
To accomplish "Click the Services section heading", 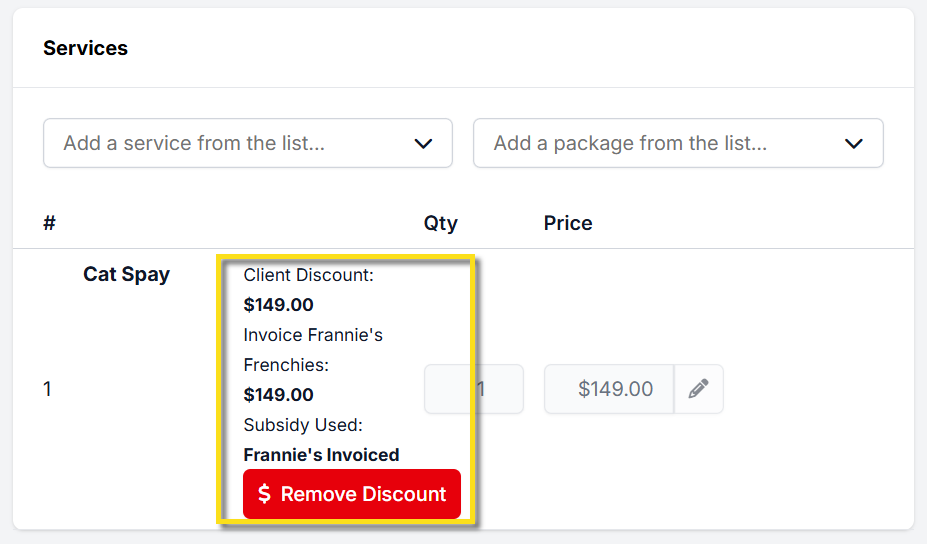I will 85,48.
